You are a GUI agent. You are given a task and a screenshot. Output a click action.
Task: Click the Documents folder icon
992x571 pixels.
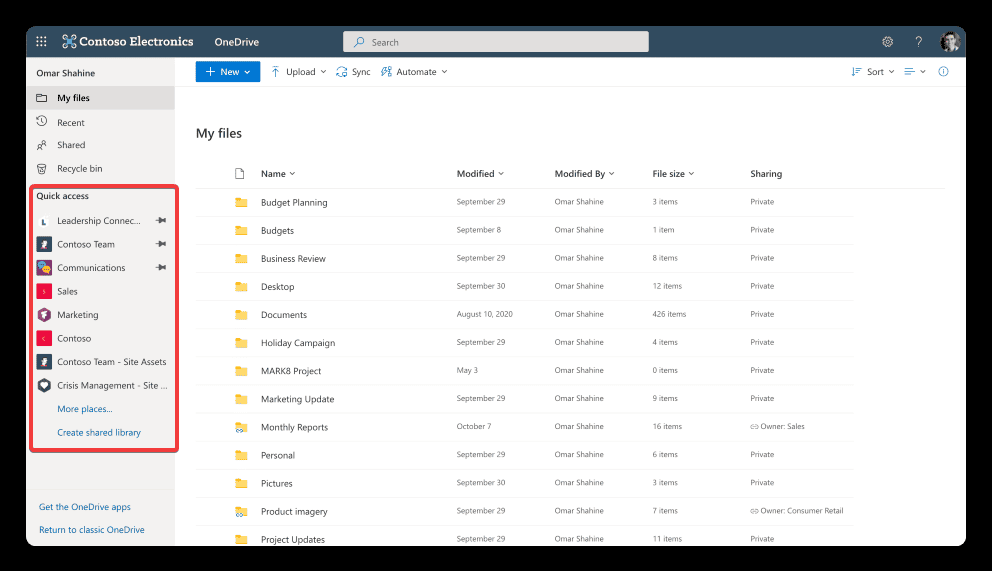(x=241, y=314)
